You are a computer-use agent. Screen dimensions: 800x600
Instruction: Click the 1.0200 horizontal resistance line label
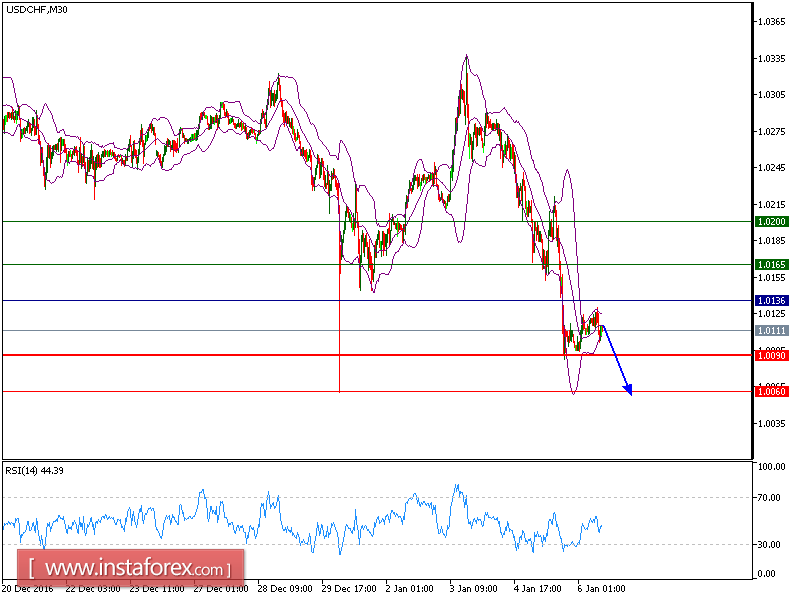pyautogui.click(x=770, y=220)
